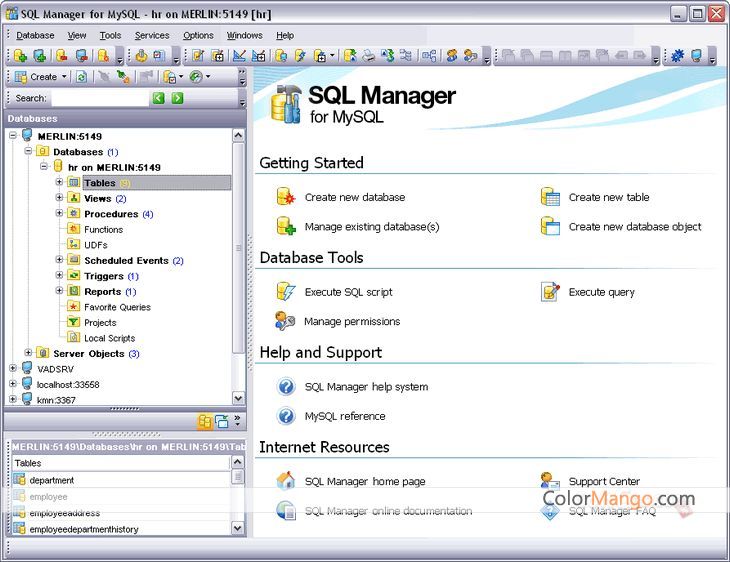
Task: Open the Windows menu
Action: 244,35
